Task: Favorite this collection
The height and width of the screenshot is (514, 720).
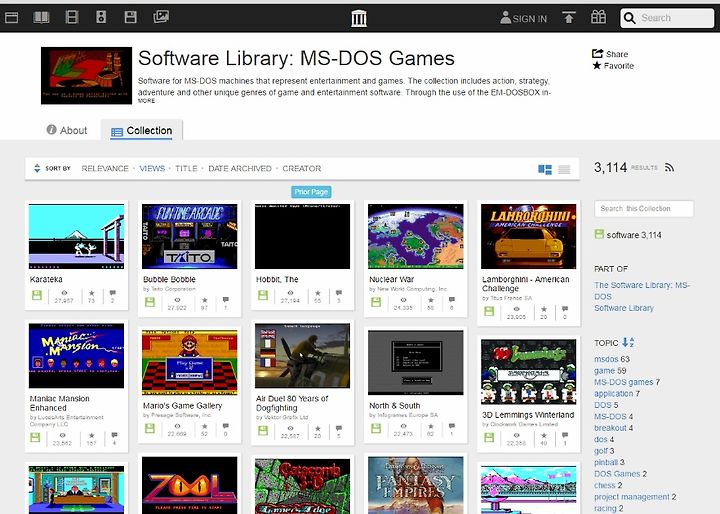Action: (613, 66)
